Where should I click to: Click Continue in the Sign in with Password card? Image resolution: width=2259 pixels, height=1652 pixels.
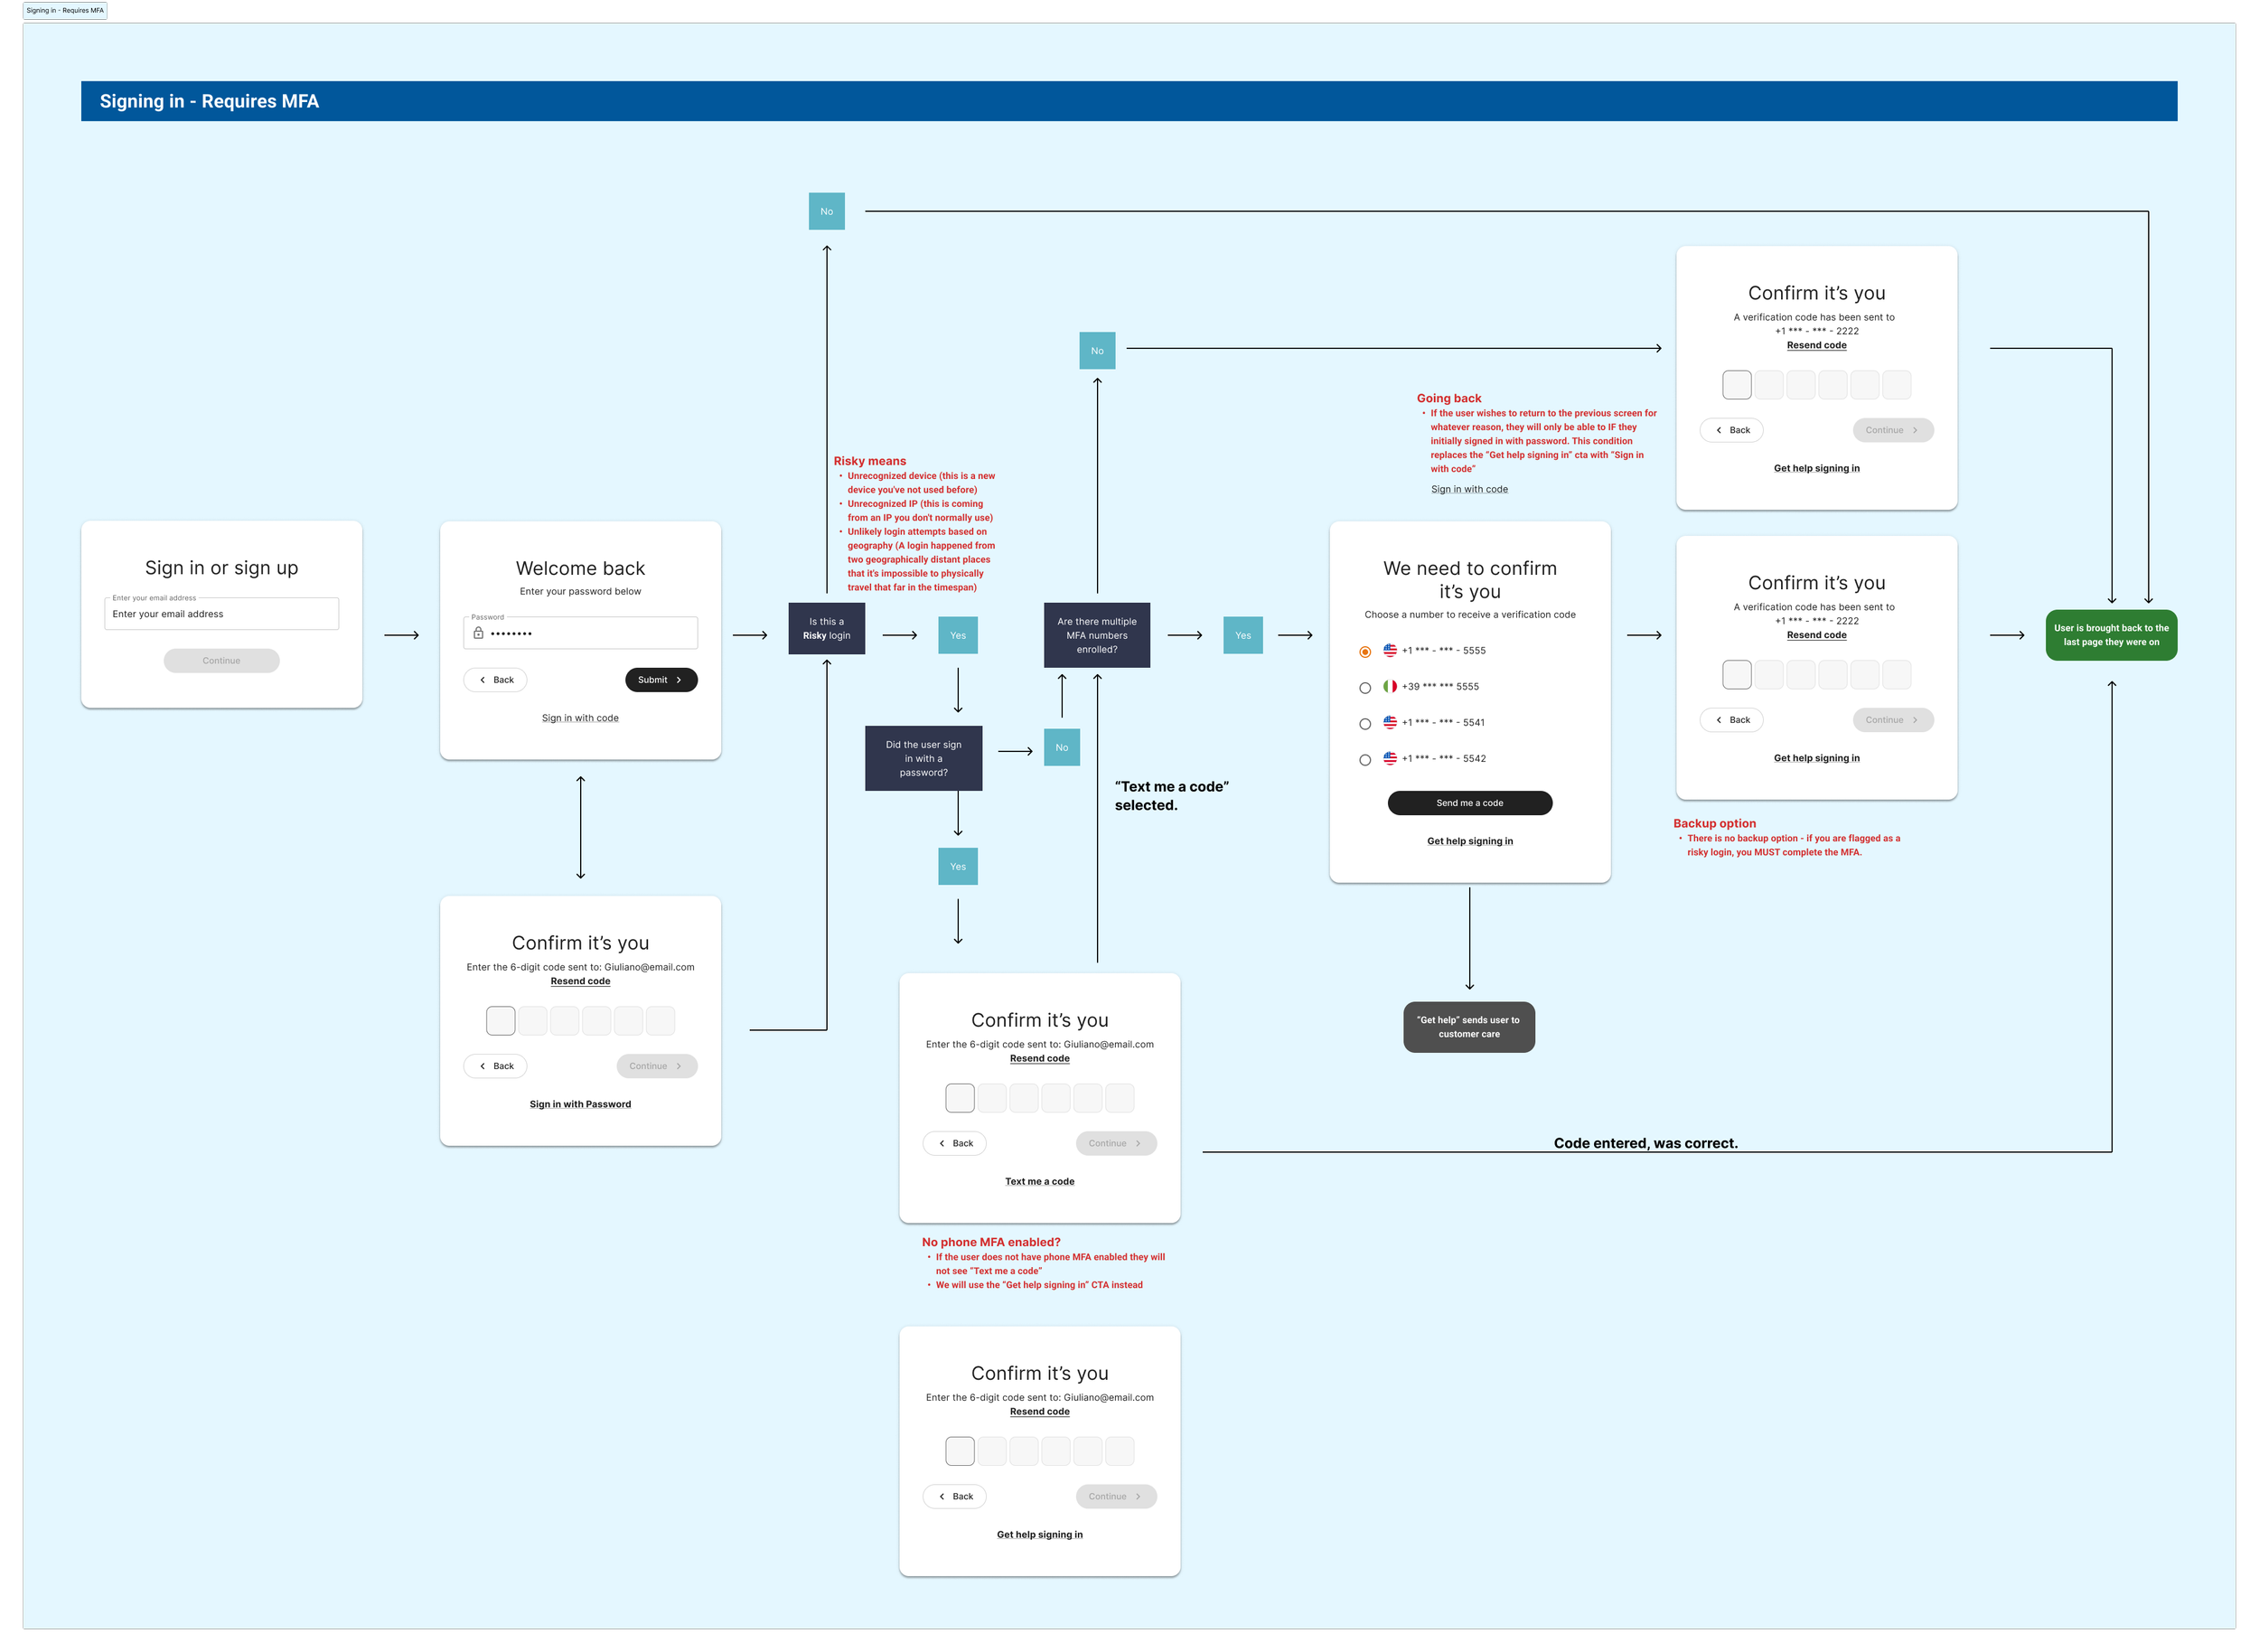[656, 1066]
